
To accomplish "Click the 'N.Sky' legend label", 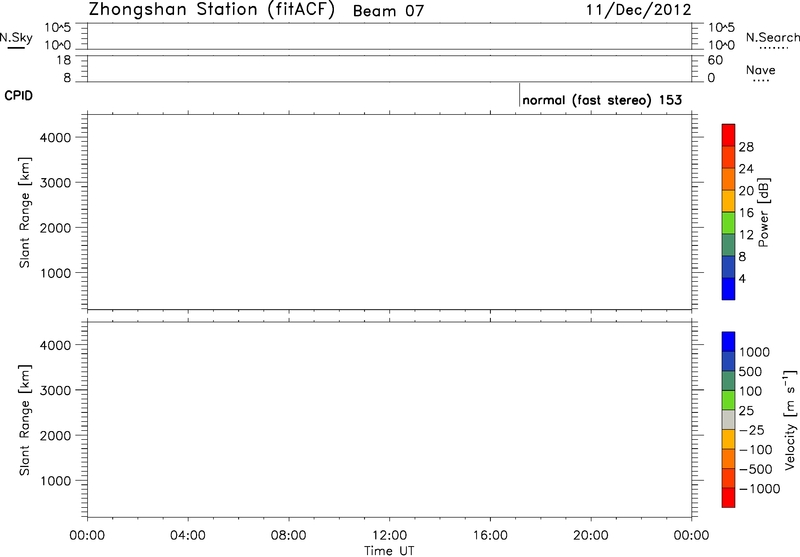I will pos(16,38).
